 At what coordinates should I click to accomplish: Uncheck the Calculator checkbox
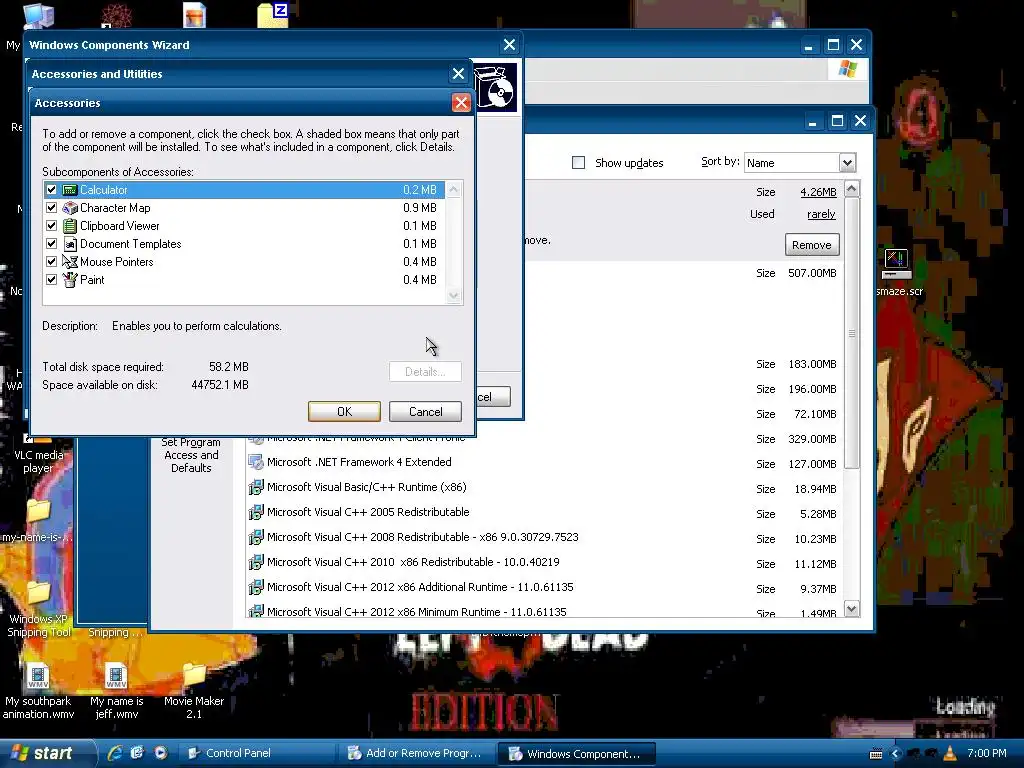coord(52,190)
